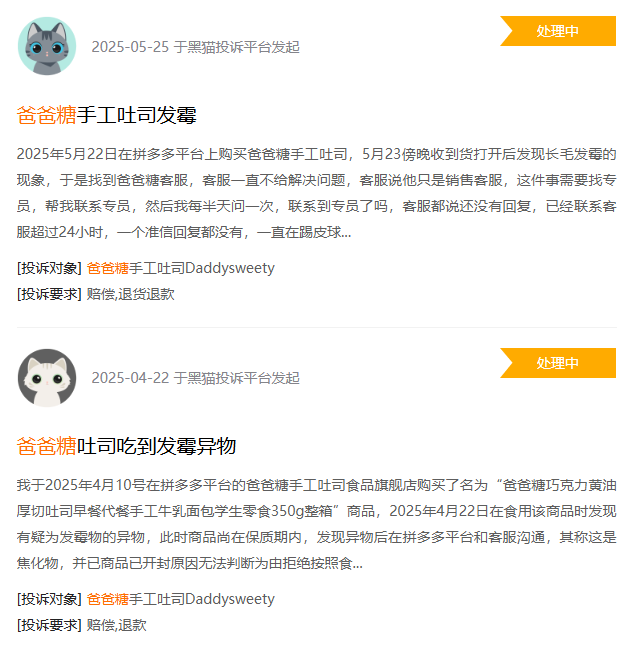Screen dimensions: 632x649
Task: Open first complaint description starting 2025年5月22日
Action: pos(317,193)
